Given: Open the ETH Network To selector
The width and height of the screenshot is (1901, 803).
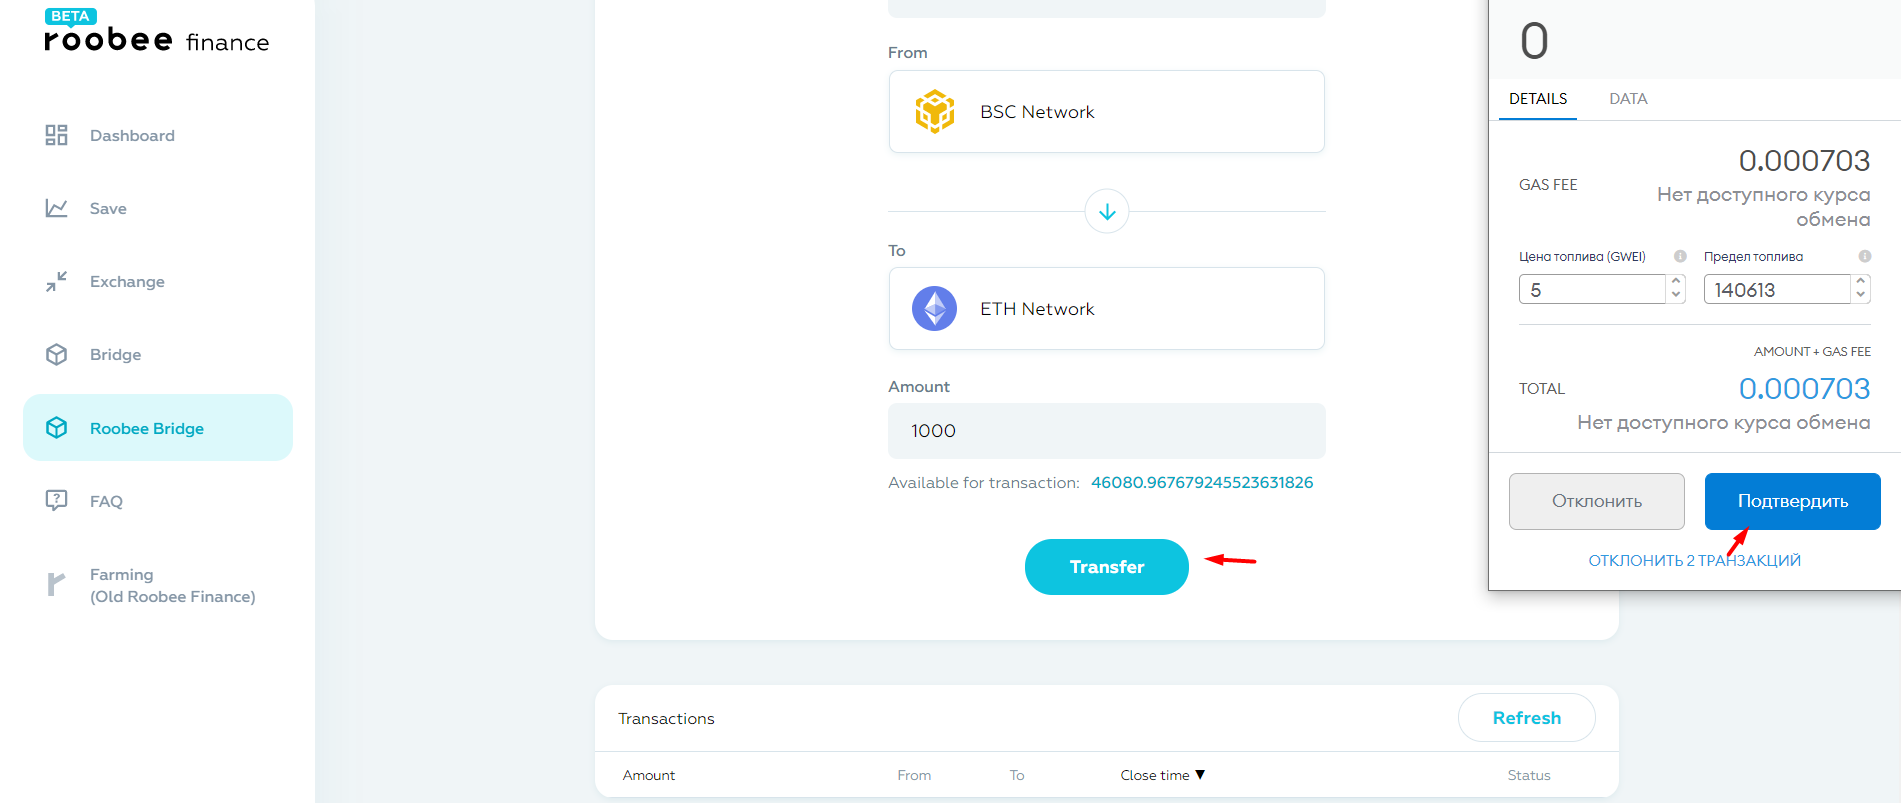Looking at the screenshot, I should pyautogui.click(x=1106, y=309).
